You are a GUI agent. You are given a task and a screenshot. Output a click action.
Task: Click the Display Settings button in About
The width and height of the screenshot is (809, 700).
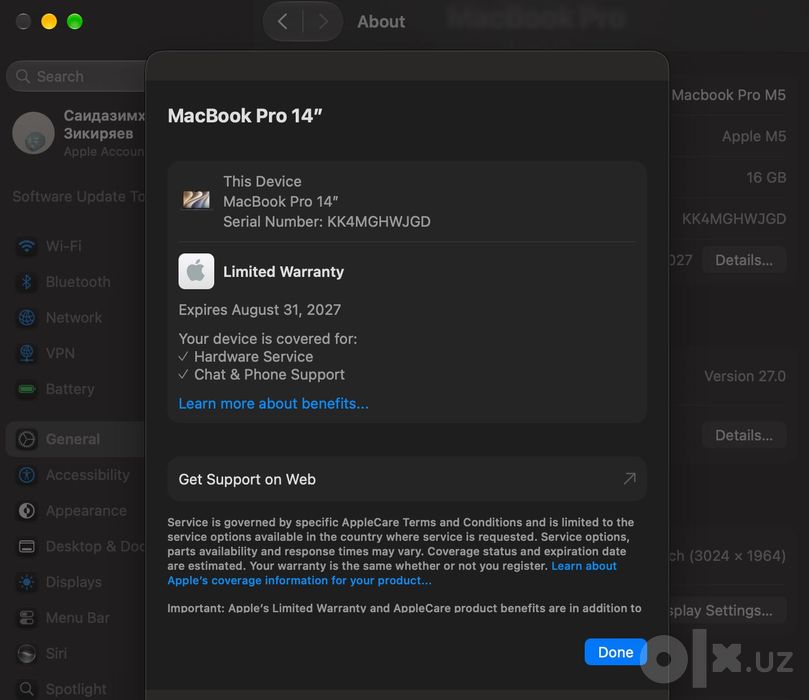tap(727, 610)
